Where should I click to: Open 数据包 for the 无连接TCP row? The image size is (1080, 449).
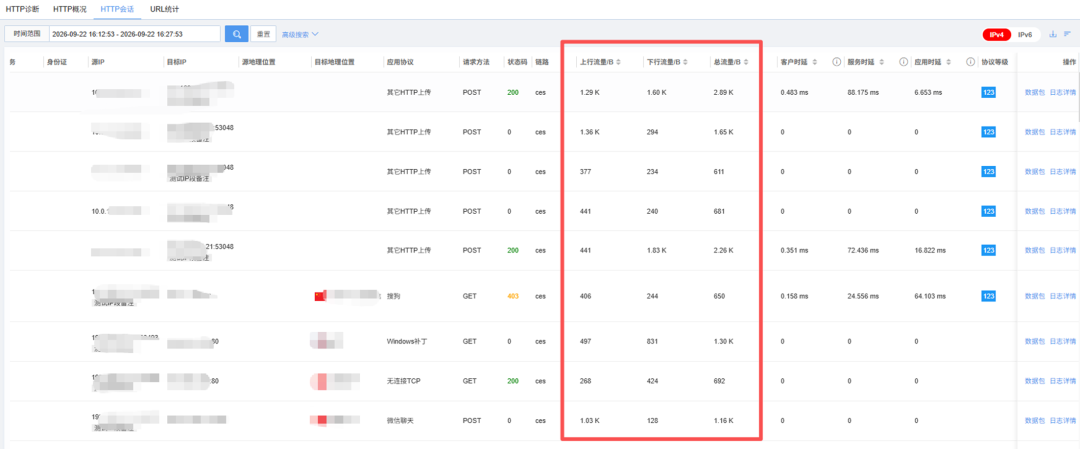1035,381
